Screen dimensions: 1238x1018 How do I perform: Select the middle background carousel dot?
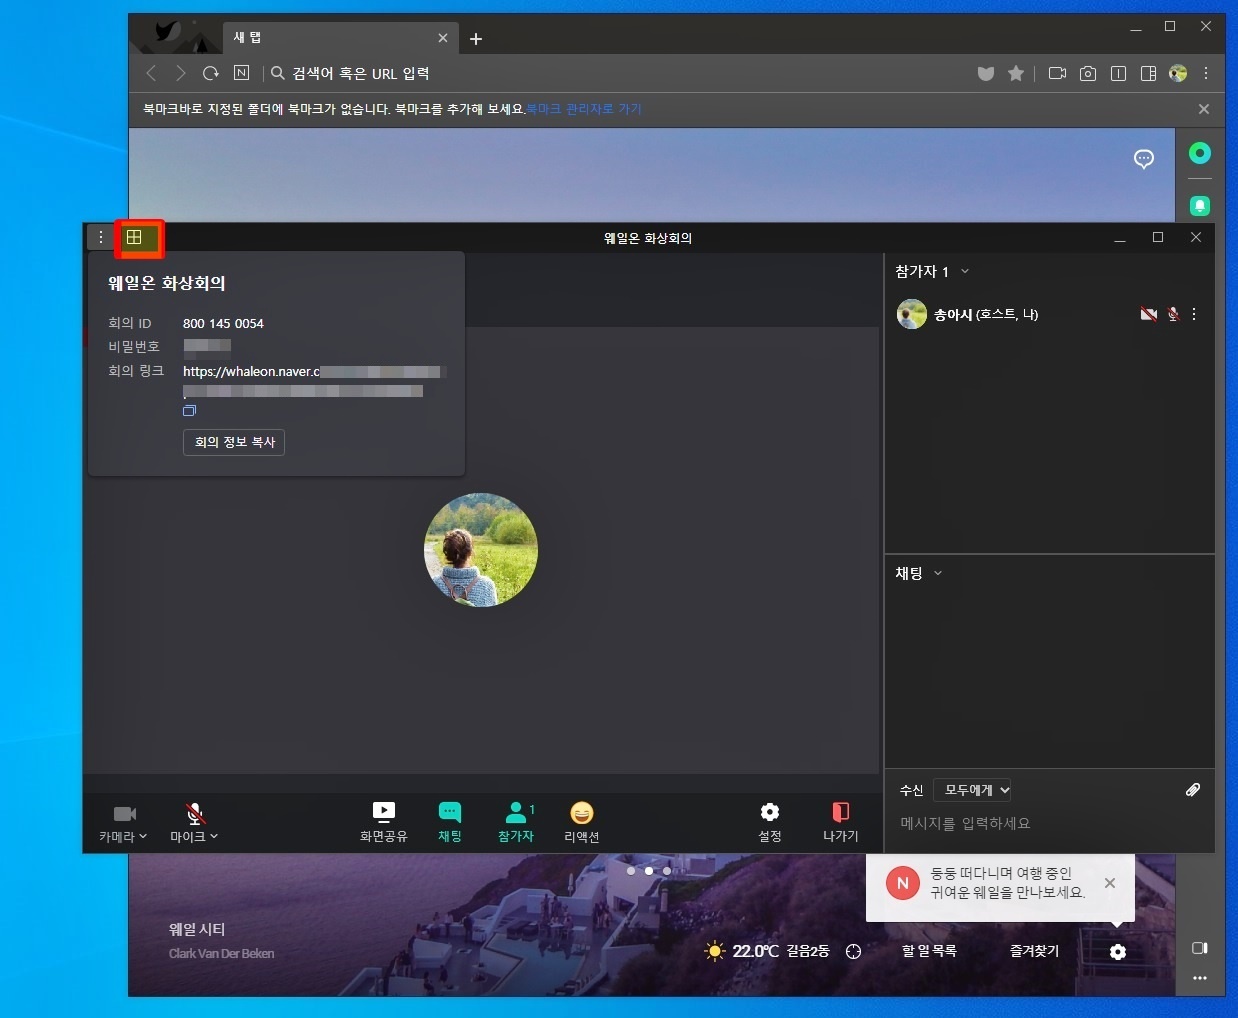(x=649, y=871)
